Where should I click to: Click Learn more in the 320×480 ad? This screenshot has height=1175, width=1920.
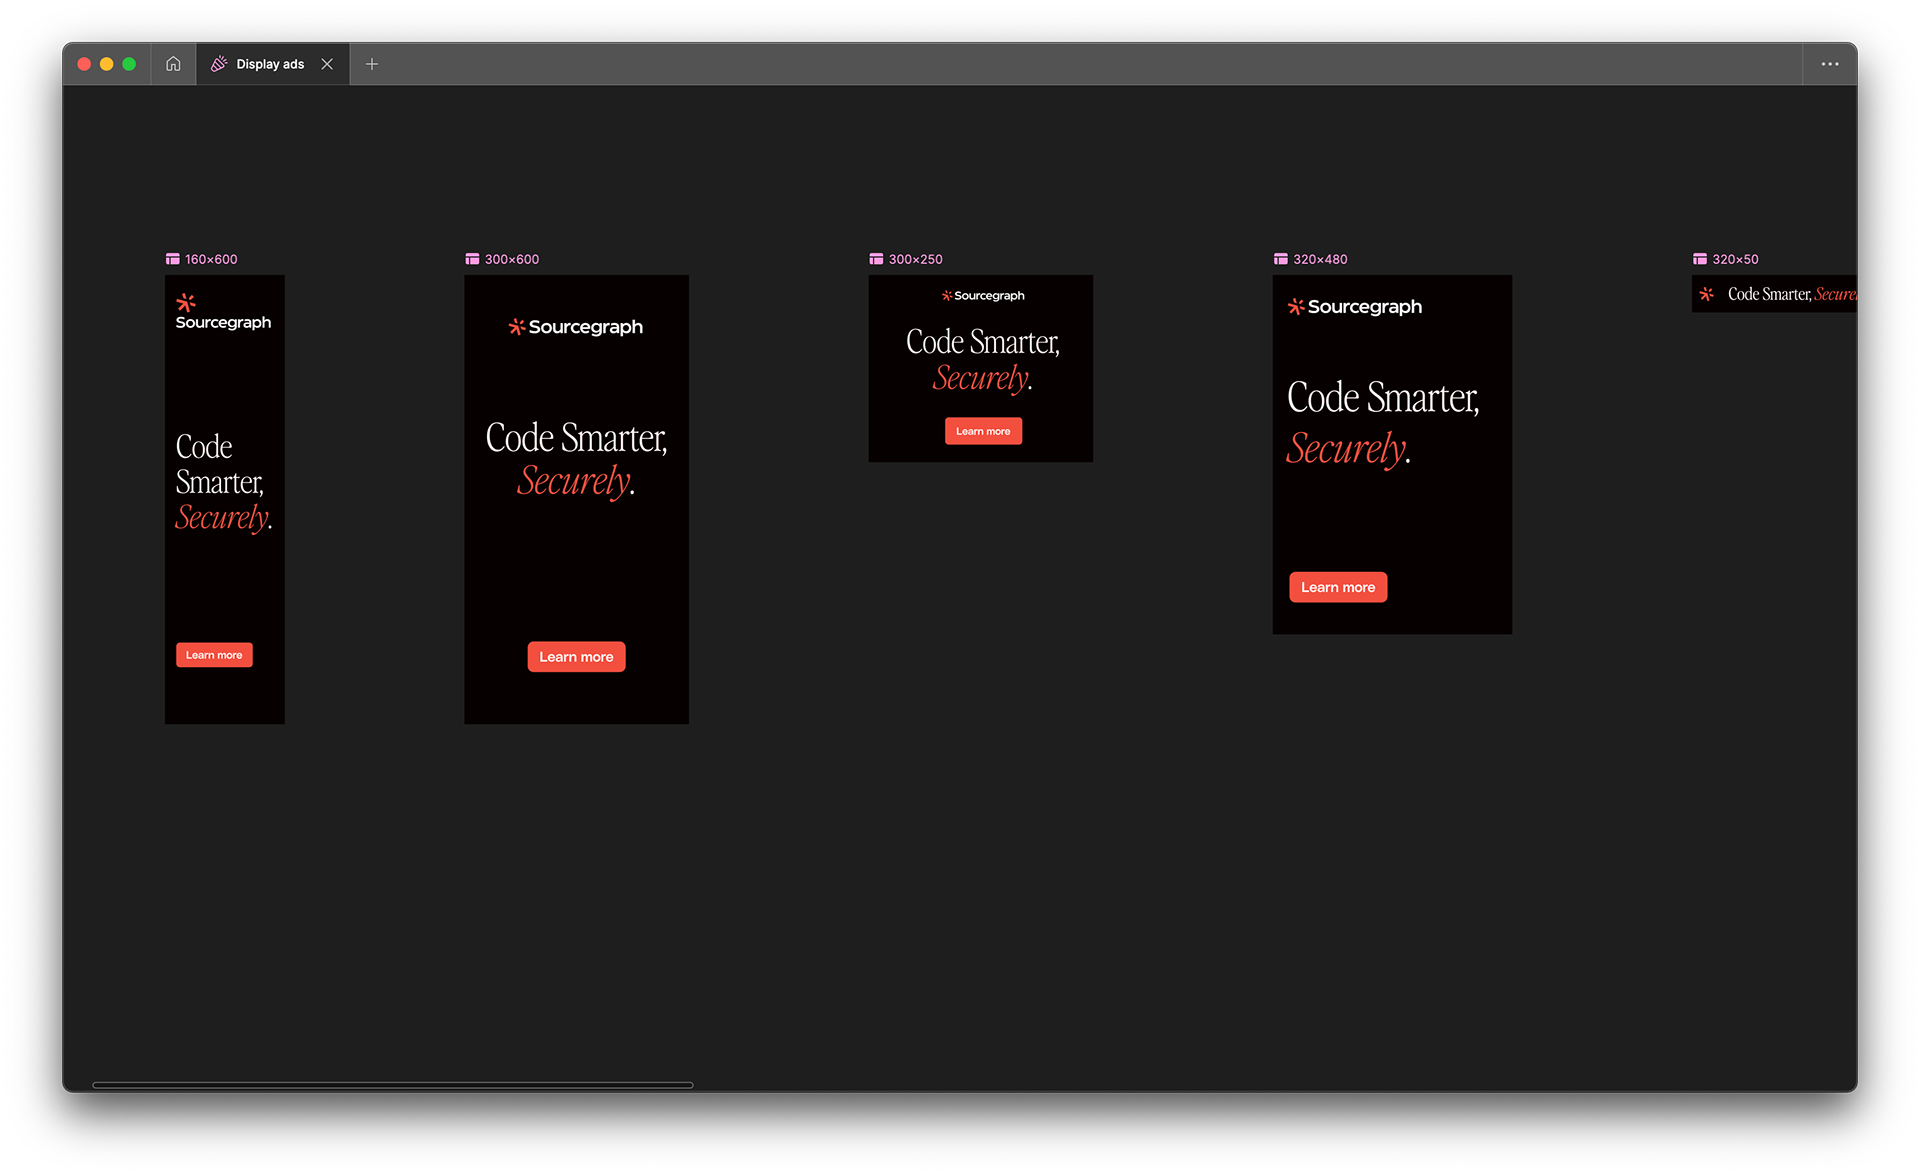click(1338, 587)
